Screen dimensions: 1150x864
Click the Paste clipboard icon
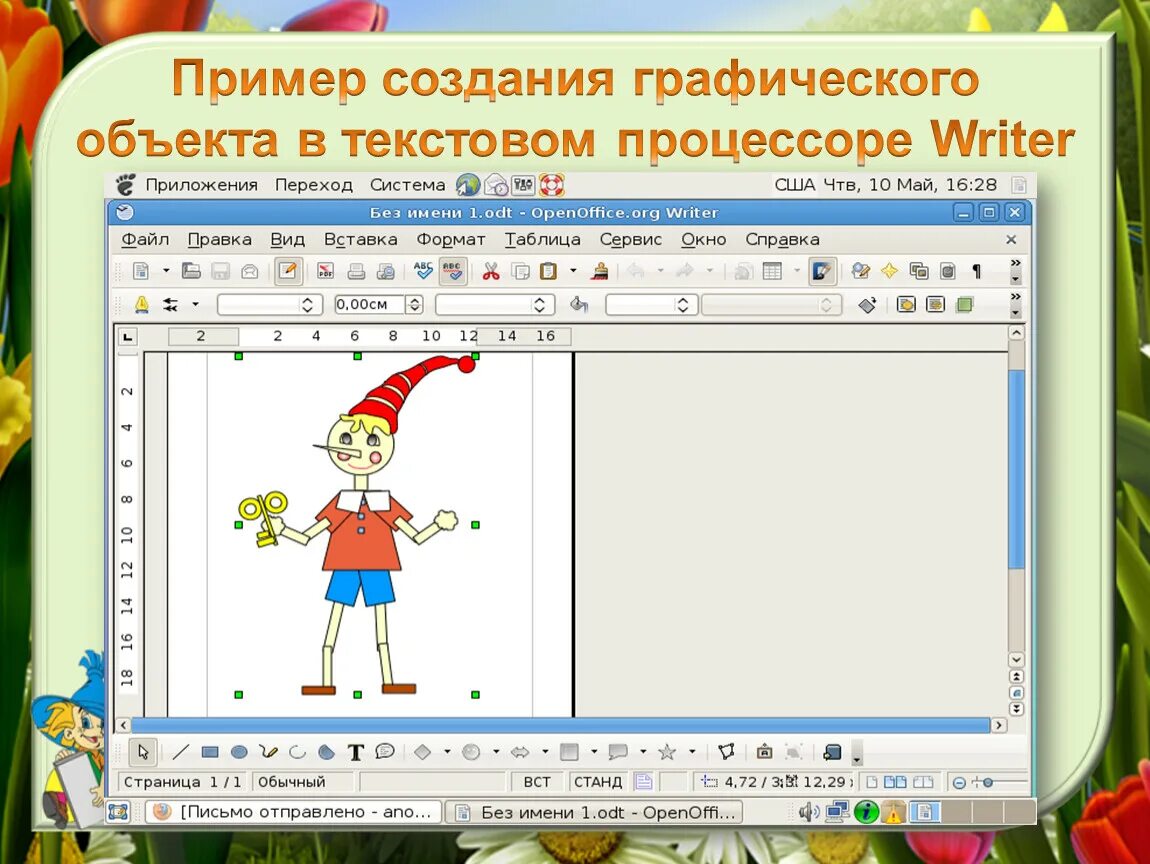[549, 271]
